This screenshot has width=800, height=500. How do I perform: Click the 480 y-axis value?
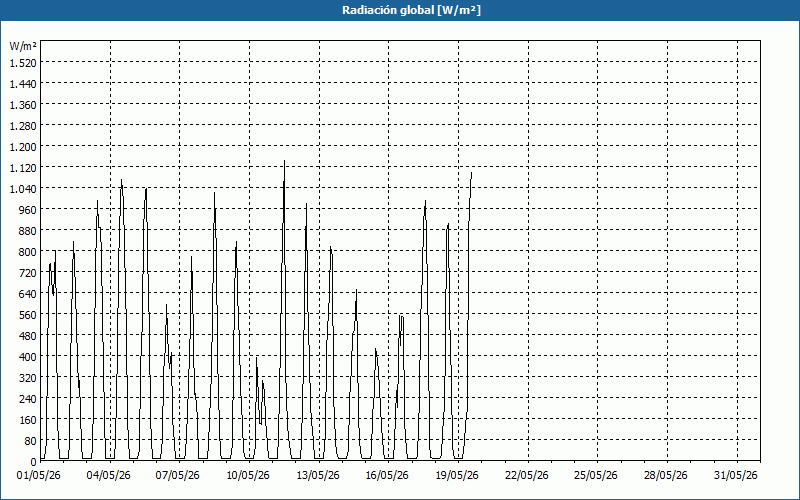[28, 336]
